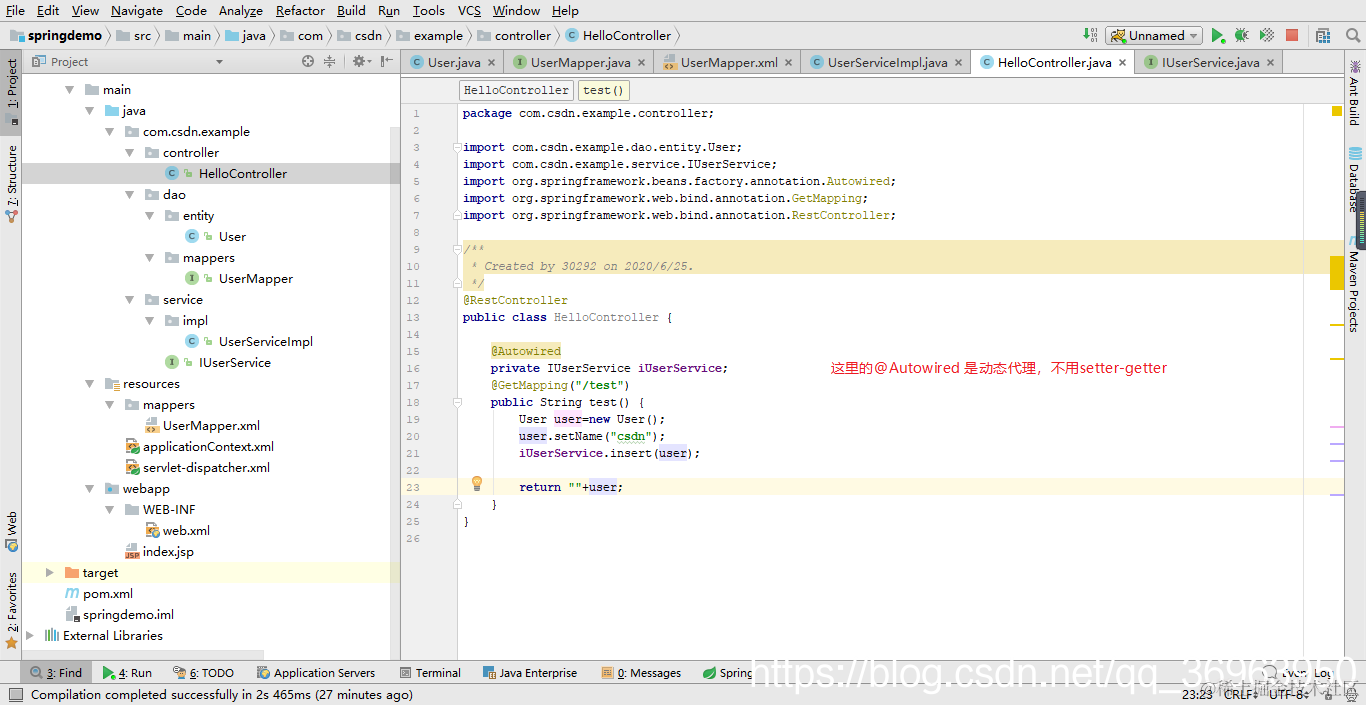Viewport: 1366px width, 705px height.
Task: Click large yellow warning stripe in error gutter
Action: click(1336, 273)
